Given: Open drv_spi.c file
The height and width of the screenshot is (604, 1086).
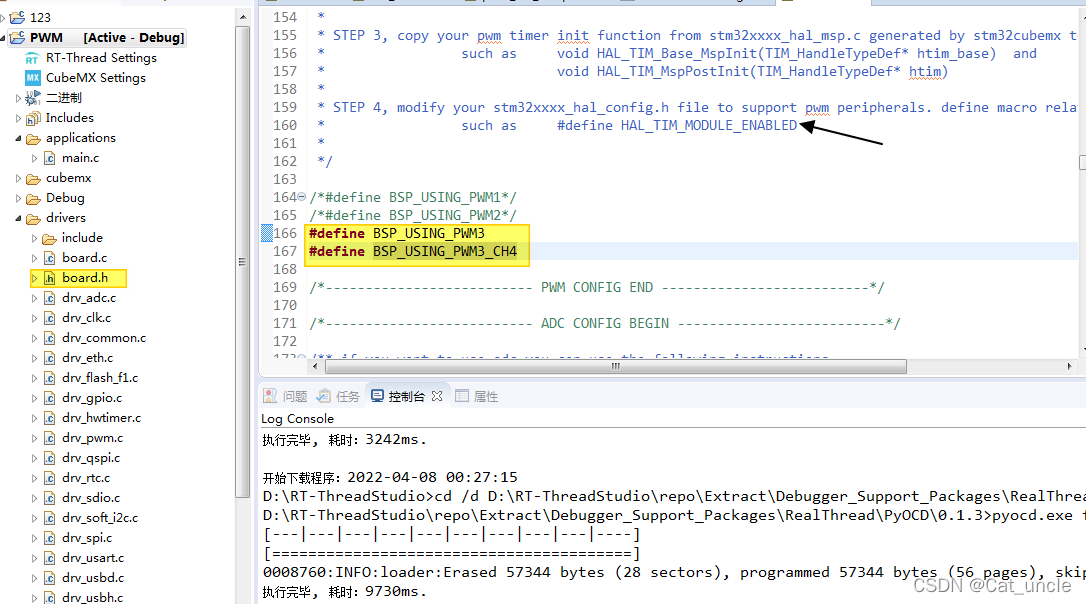Looking at the screenshot, I should [87, 538].
